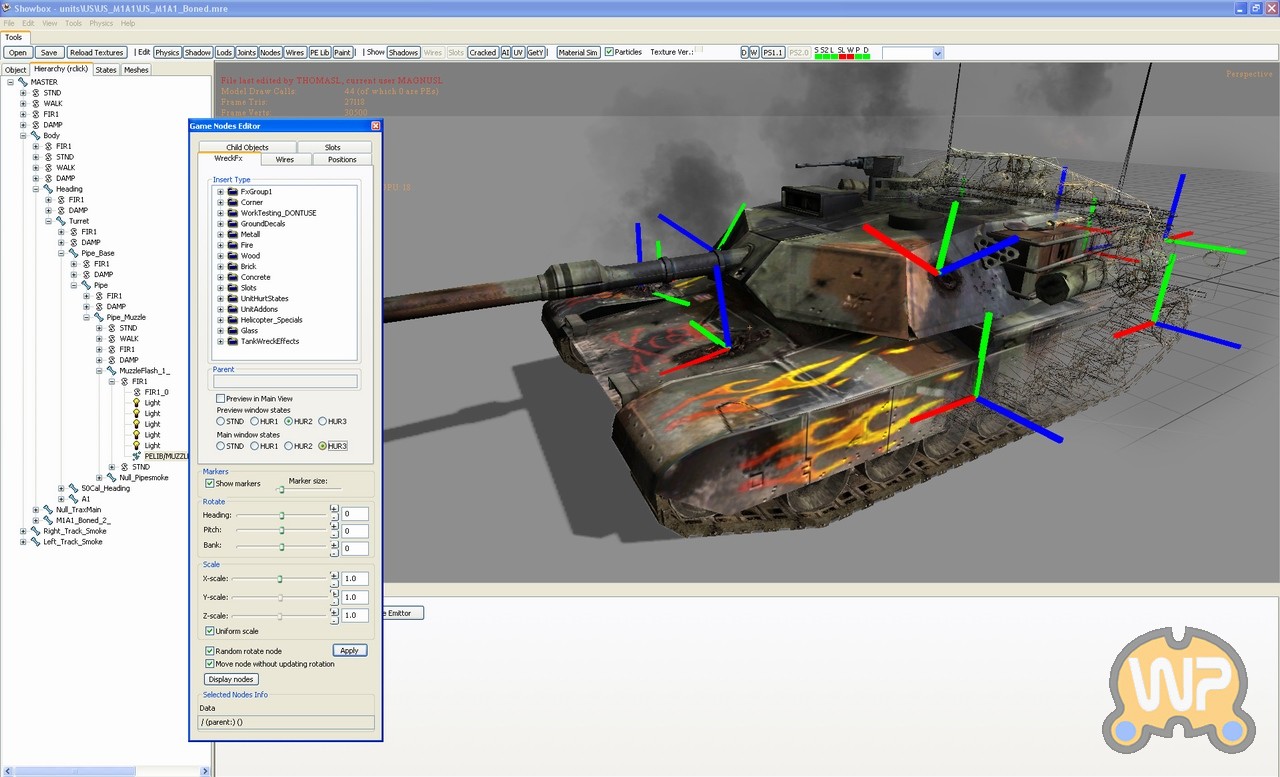The width and height of the screenshot is (1280, 777).
Task: Click the Right_Track_Smoke bone icon
Action: pos(36,531)
